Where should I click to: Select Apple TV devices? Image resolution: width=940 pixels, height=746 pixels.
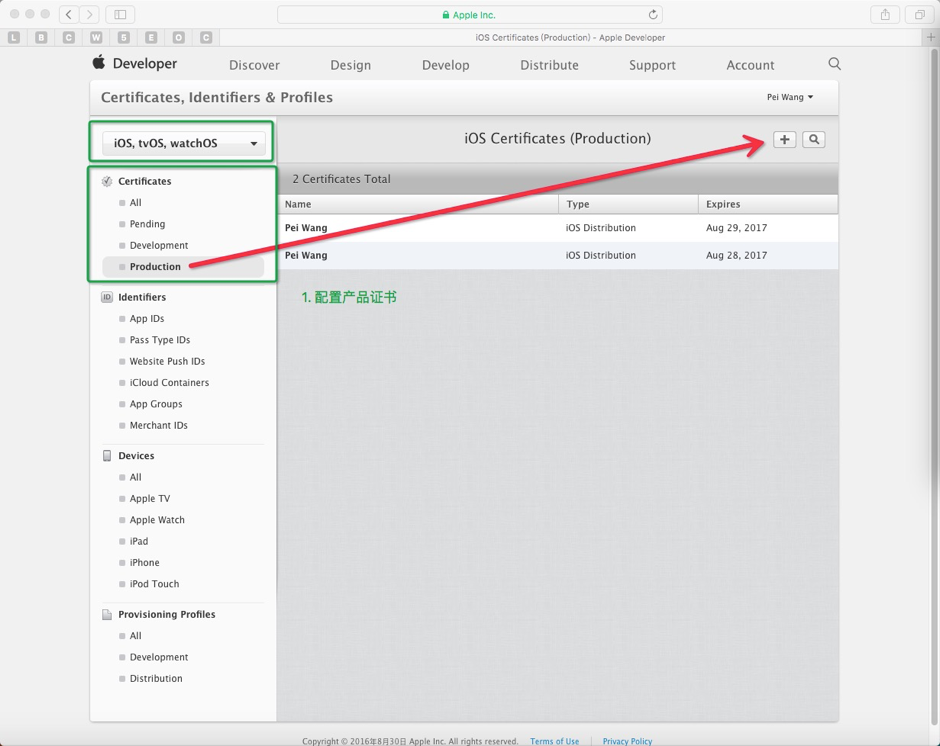[x=150, y=498]
